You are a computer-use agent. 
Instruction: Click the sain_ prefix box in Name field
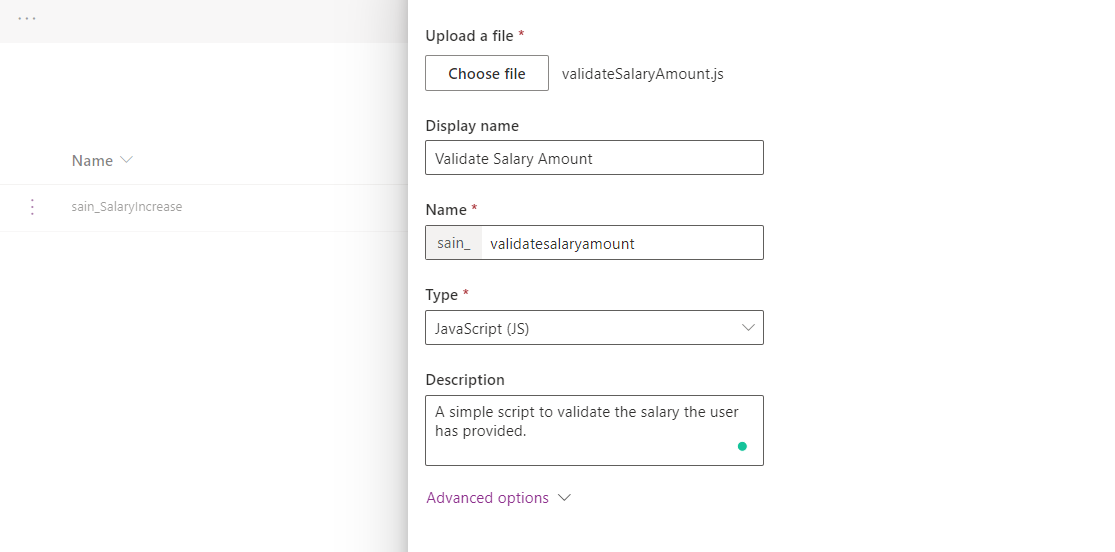(453, 243)
